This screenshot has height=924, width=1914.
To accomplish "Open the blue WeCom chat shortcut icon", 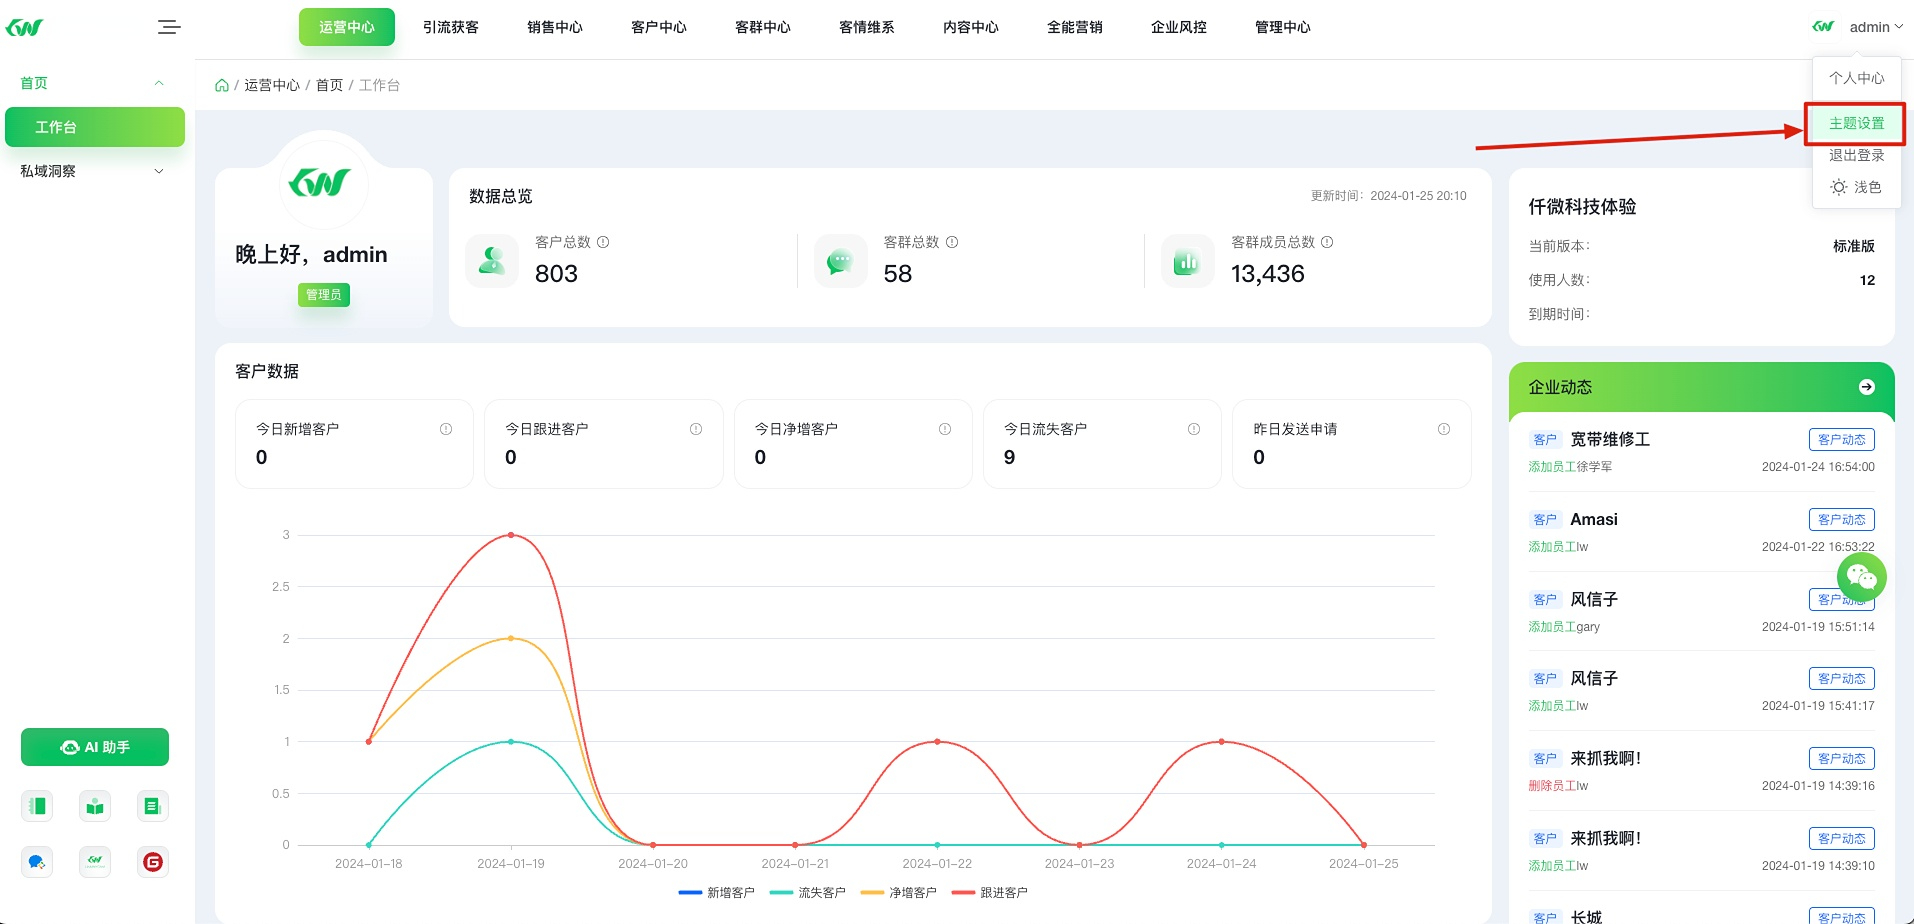I will click(x=37, y=862).
